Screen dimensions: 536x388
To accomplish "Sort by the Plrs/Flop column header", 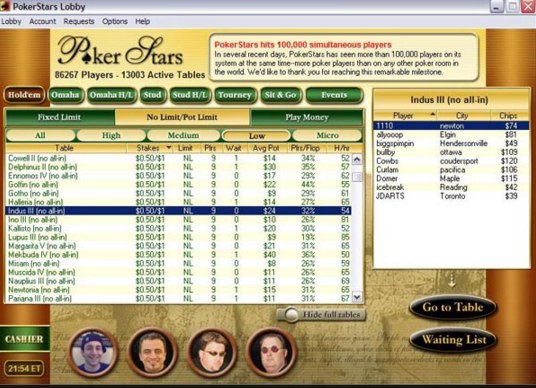I will (x=305, y=148).
